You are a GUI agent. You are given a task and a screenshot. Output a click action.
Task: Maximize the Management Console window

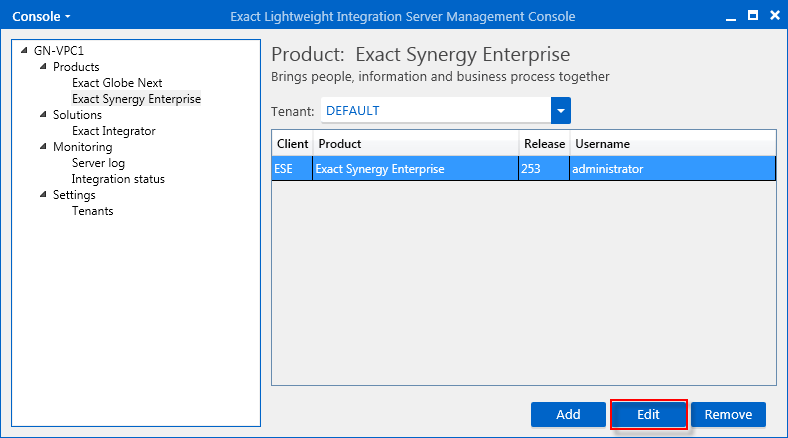pyautogui.click(x=753, y=16)
